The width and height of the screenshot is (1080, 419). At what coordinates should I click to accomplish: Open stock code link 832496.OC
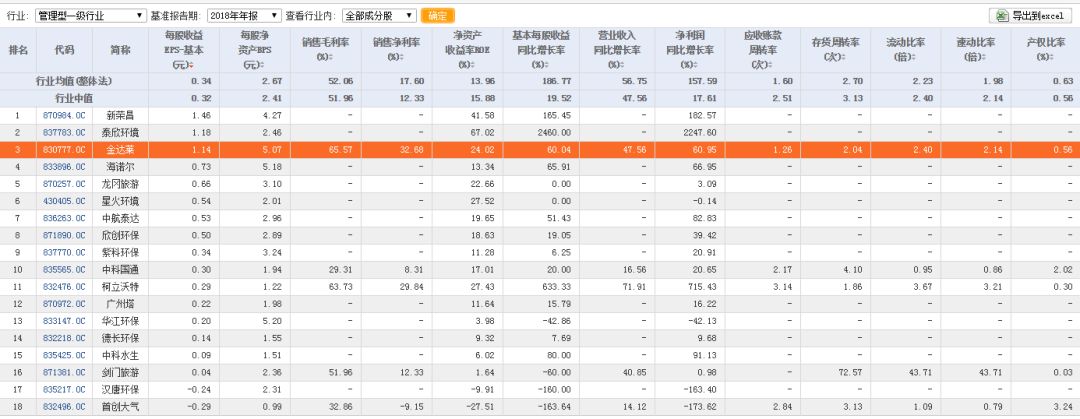point(64,407)
